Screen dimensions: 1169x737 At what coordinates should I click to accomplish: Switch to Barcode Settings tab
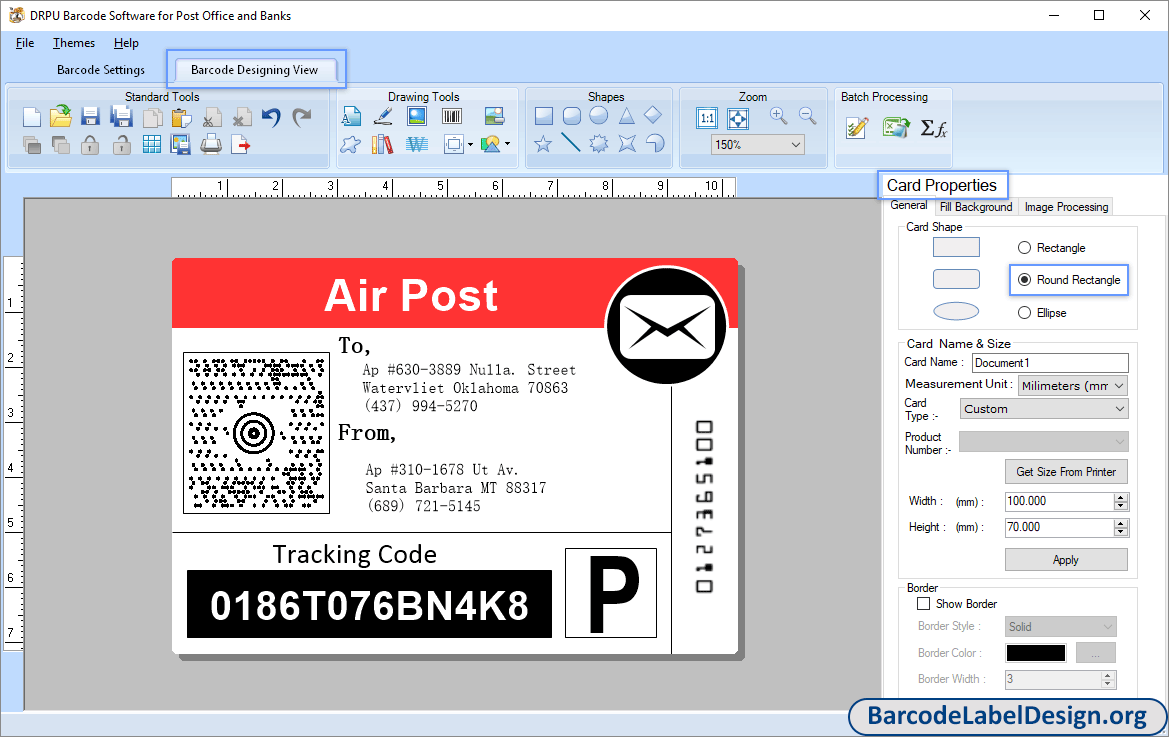pos(101,70)
